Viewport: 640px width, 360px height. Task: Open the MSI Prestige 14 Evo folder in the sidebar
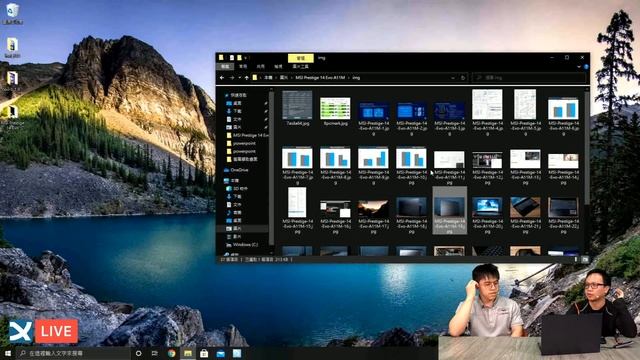pos(248,135)
